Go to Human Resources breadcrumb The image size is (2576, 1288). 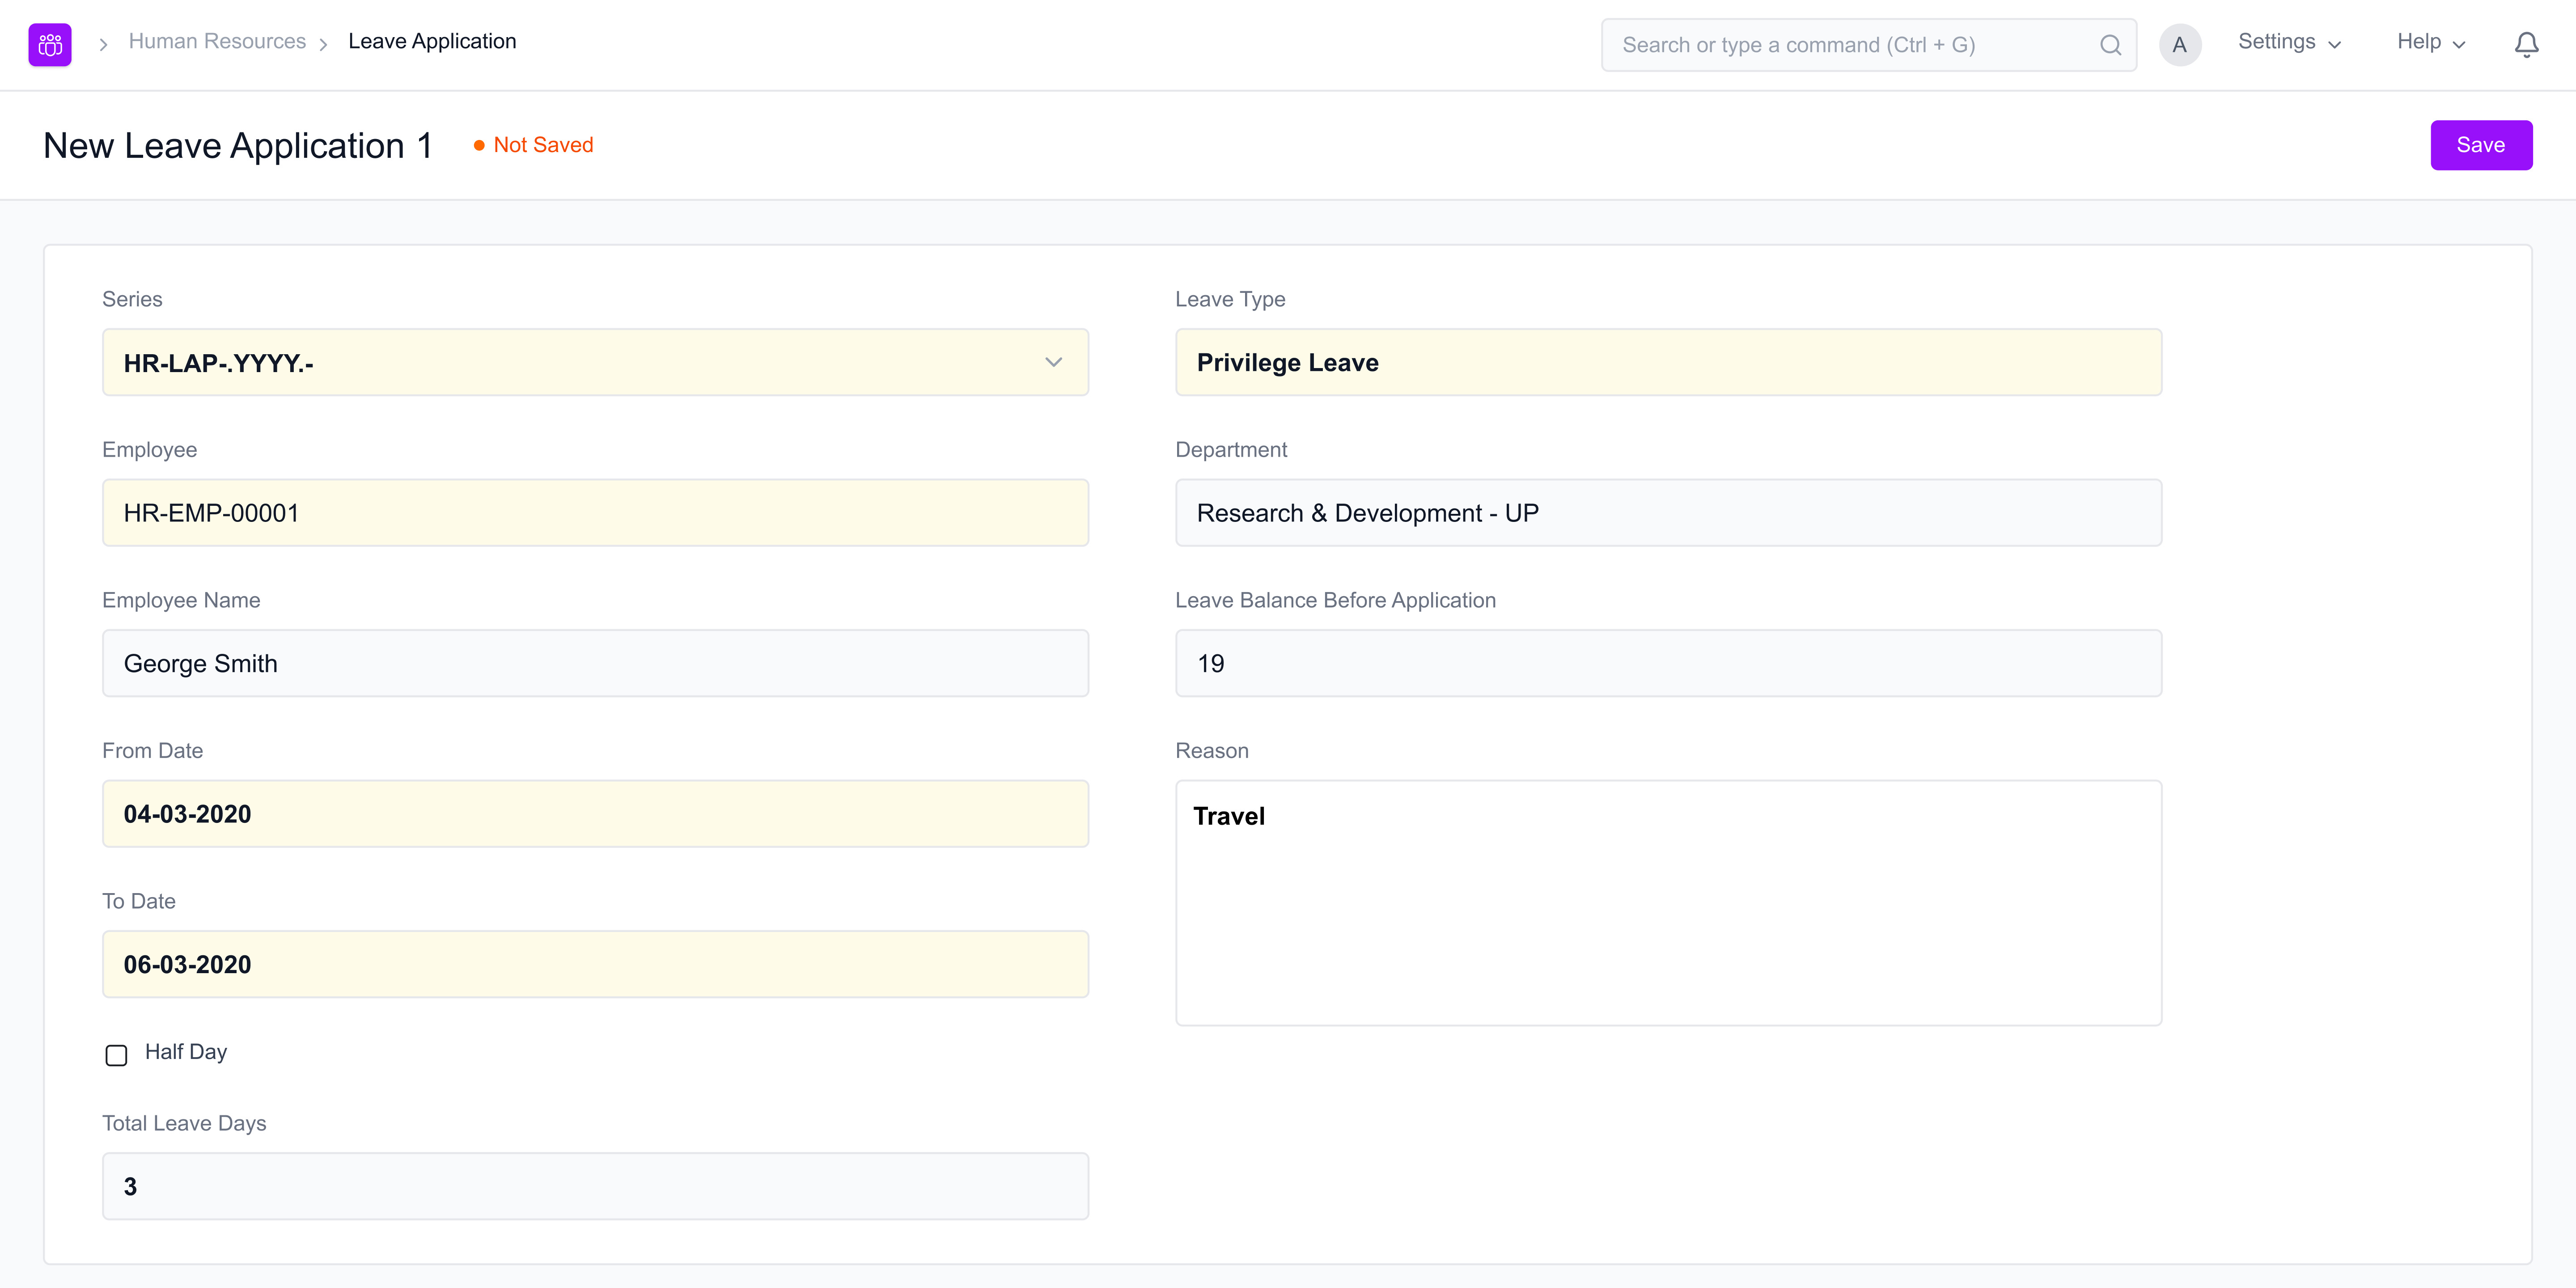pos(217,41)
